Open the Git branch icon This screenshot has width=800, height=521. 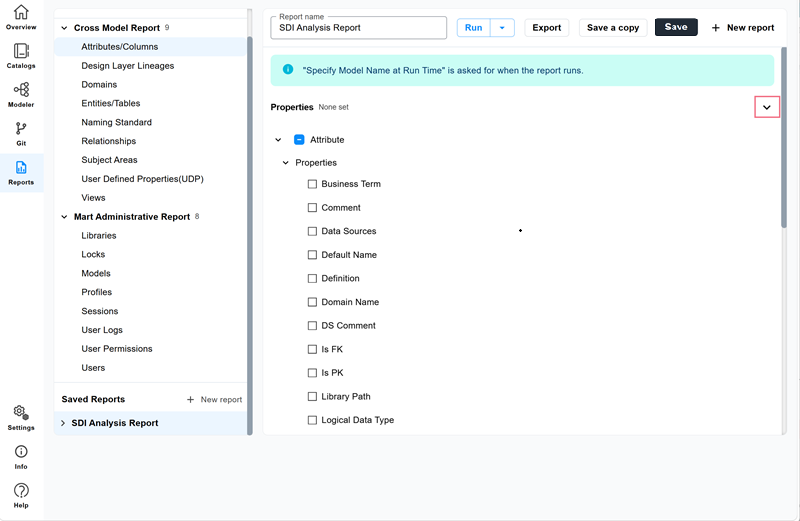(x=21, y=128)
